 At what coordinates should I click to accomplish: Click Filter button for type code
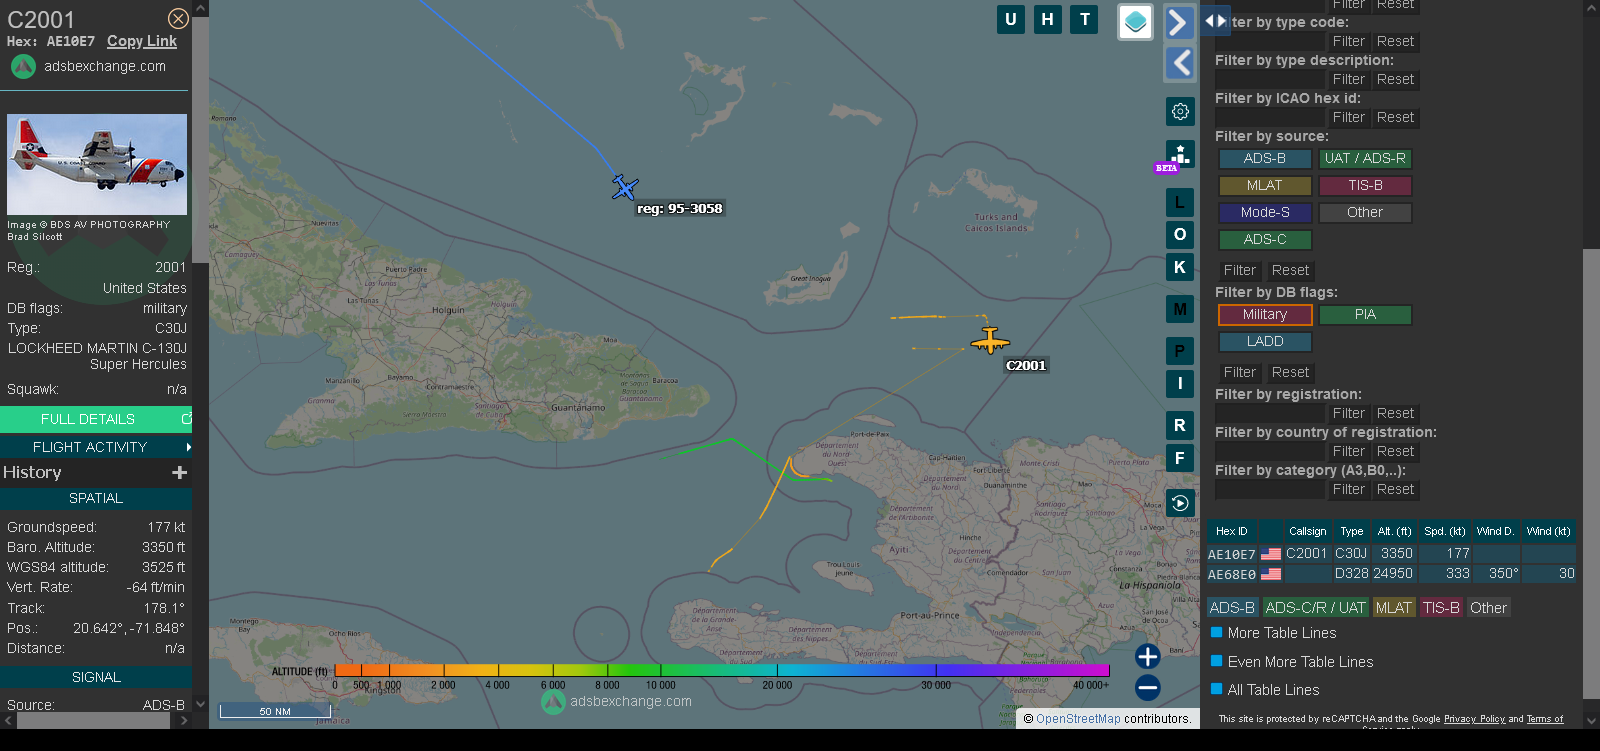click(1348, 41)
